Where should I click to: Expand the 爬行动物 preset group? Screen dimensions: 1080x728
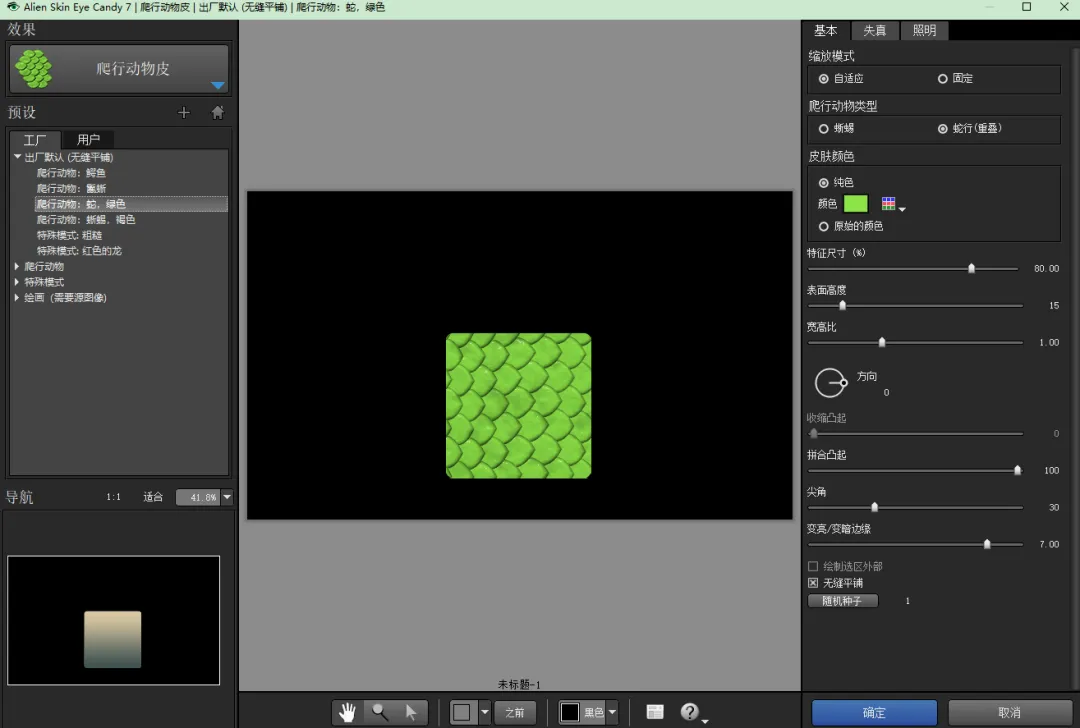tap(17, 266)
